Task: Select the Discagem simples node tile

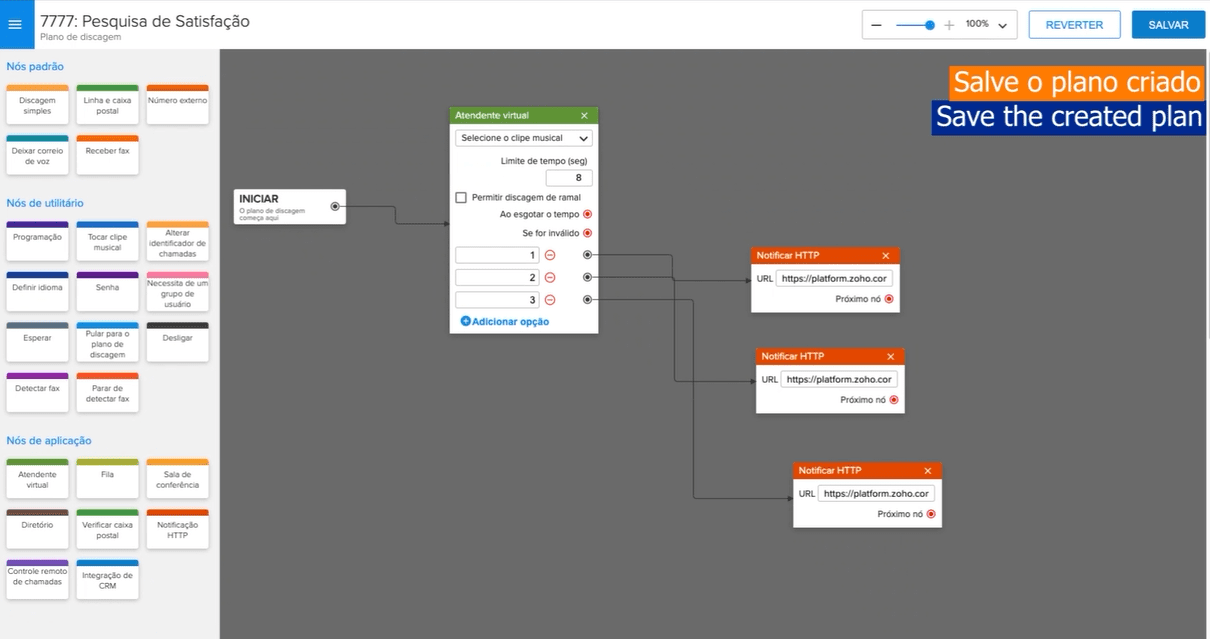Action: point(38,105)
